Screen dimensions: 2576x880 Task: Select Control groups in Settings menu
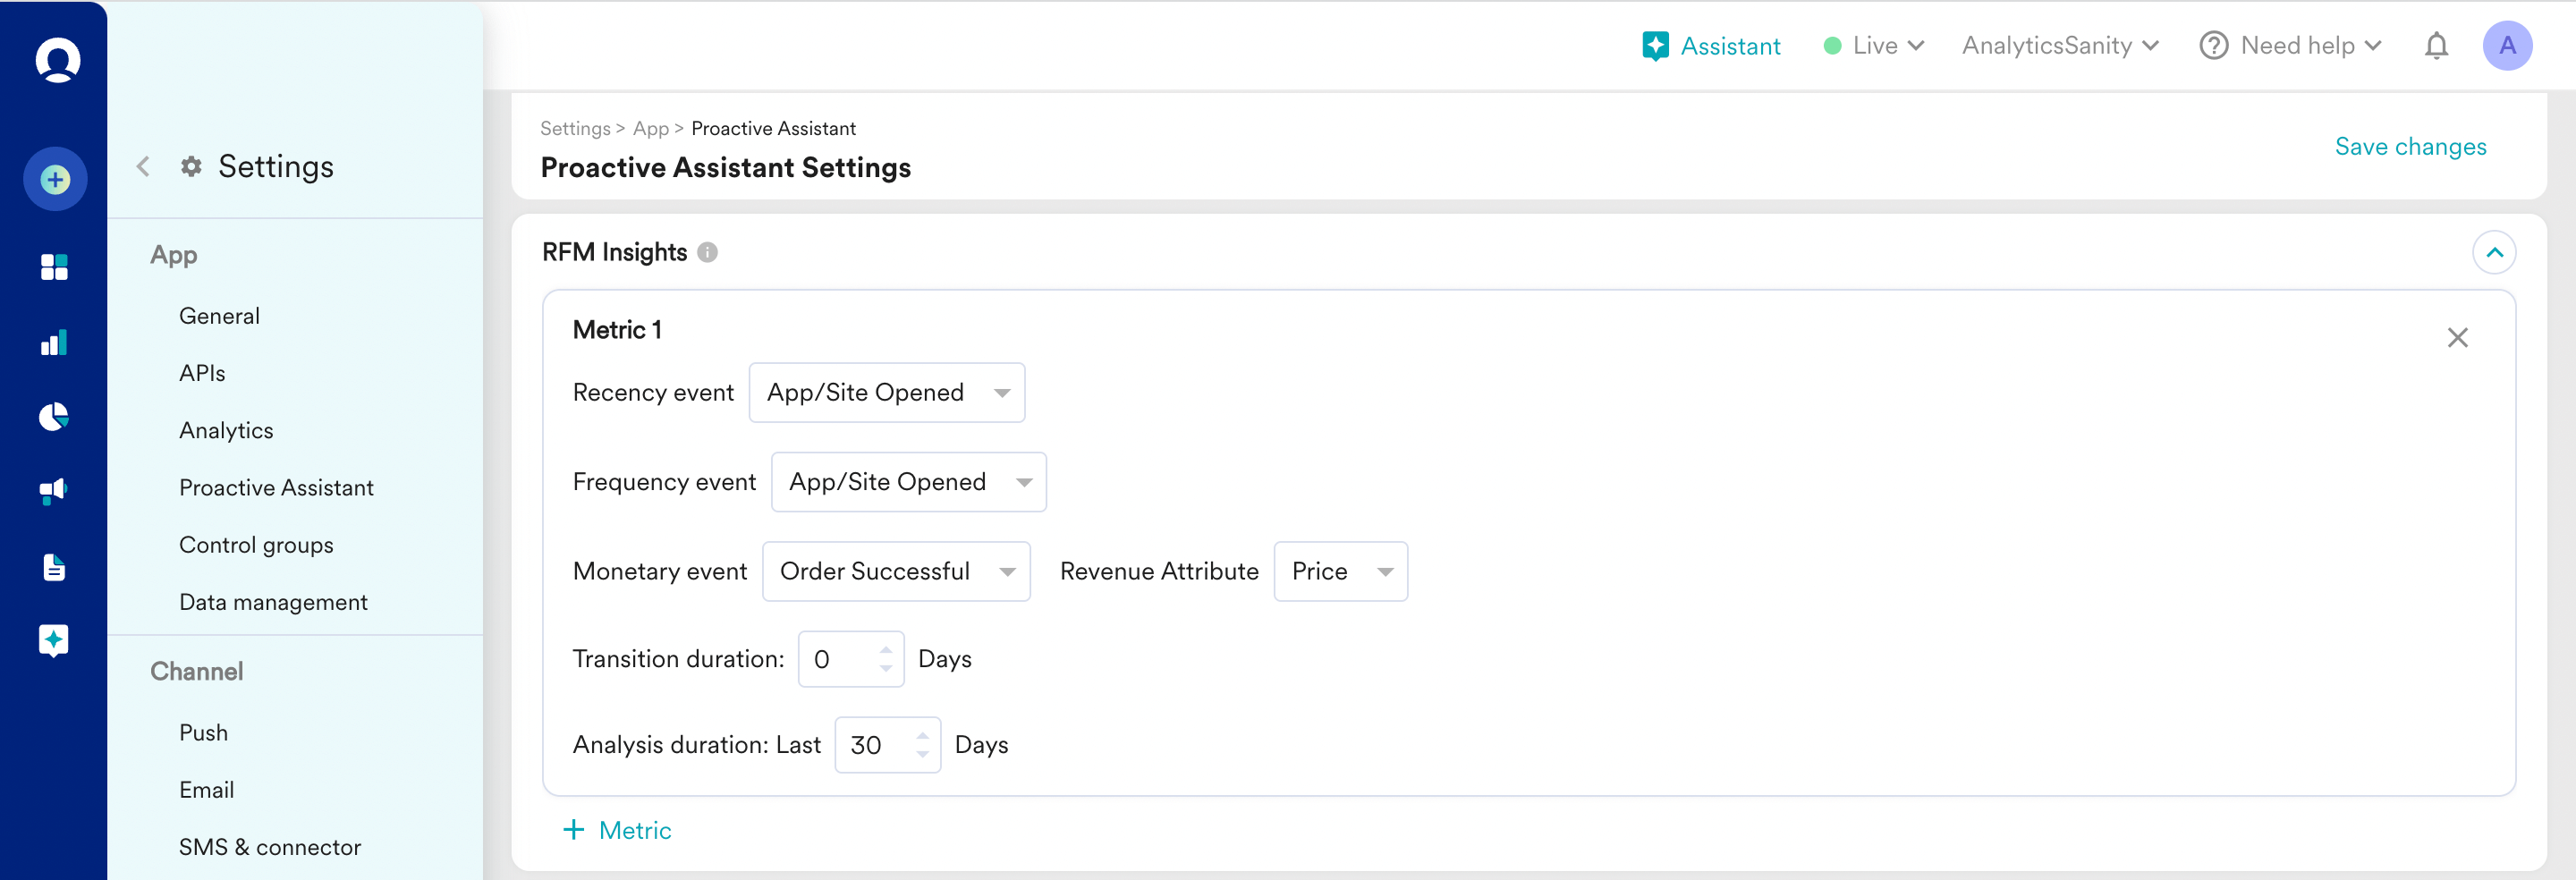(x=256, y=545)
